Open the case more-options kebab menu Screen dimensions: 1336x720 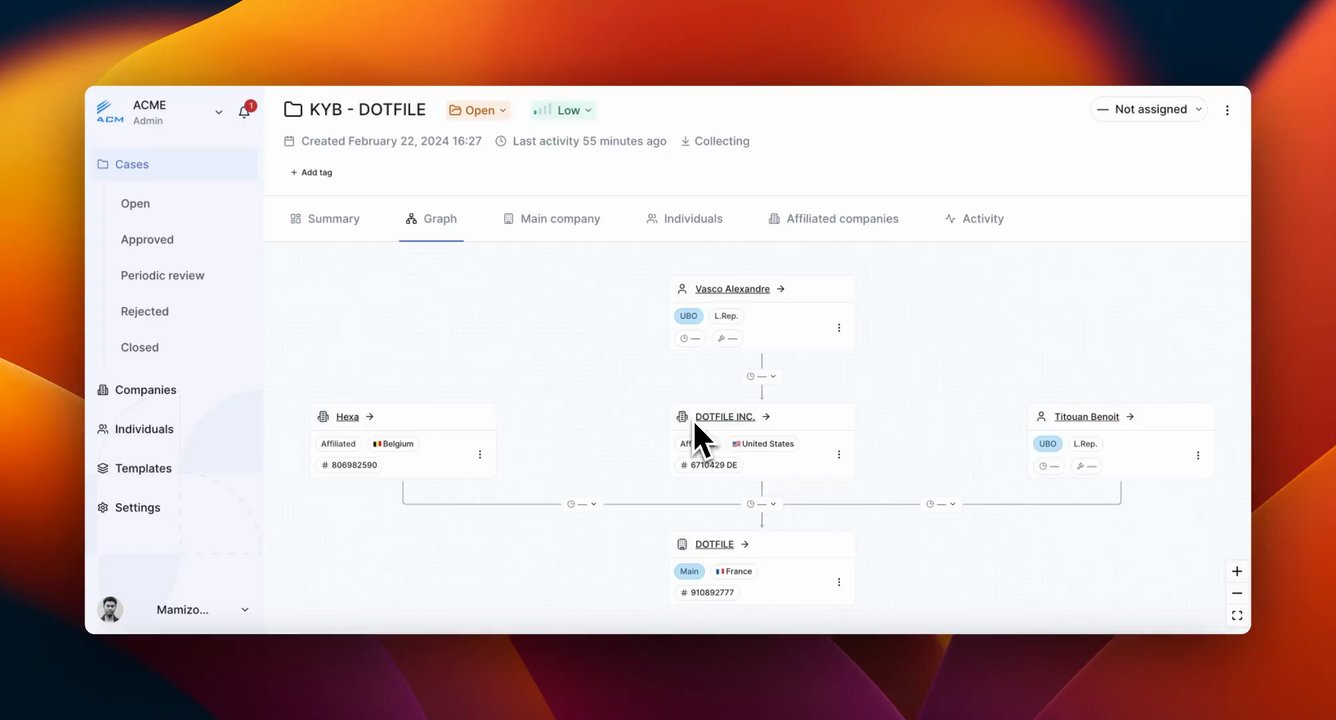pyautogui.click(x=1227, y=110)
